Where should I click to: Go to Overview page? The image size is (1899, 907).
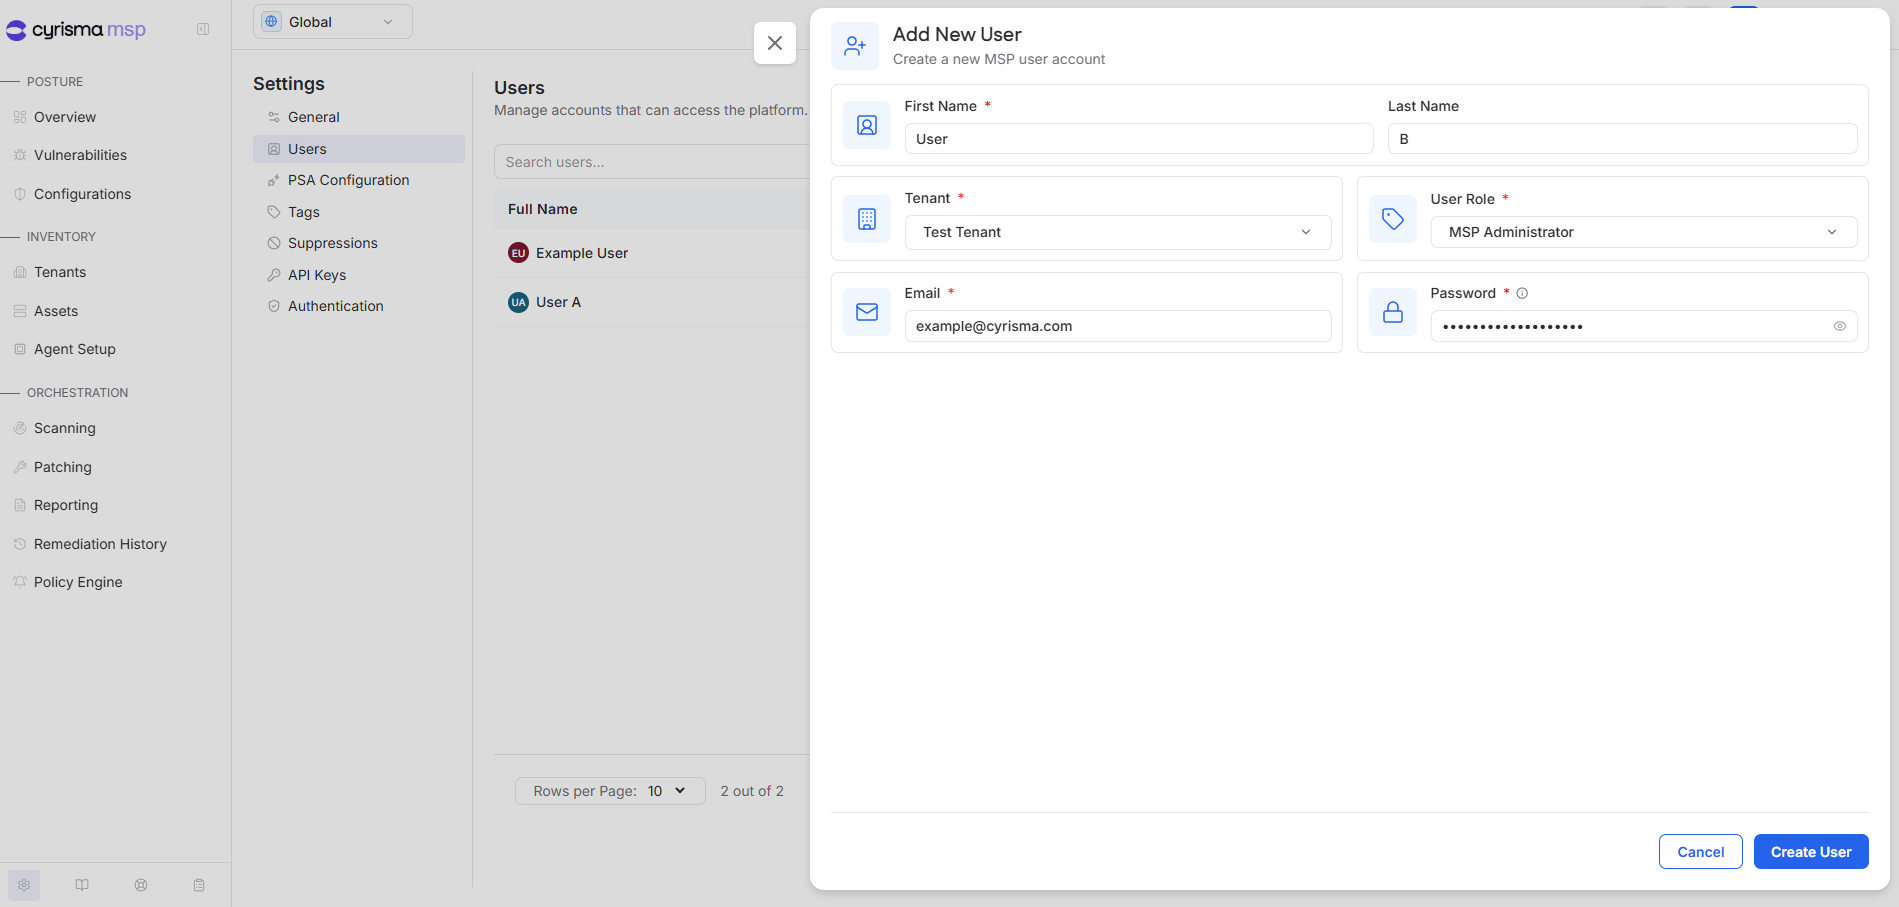[x=65, y=117]
